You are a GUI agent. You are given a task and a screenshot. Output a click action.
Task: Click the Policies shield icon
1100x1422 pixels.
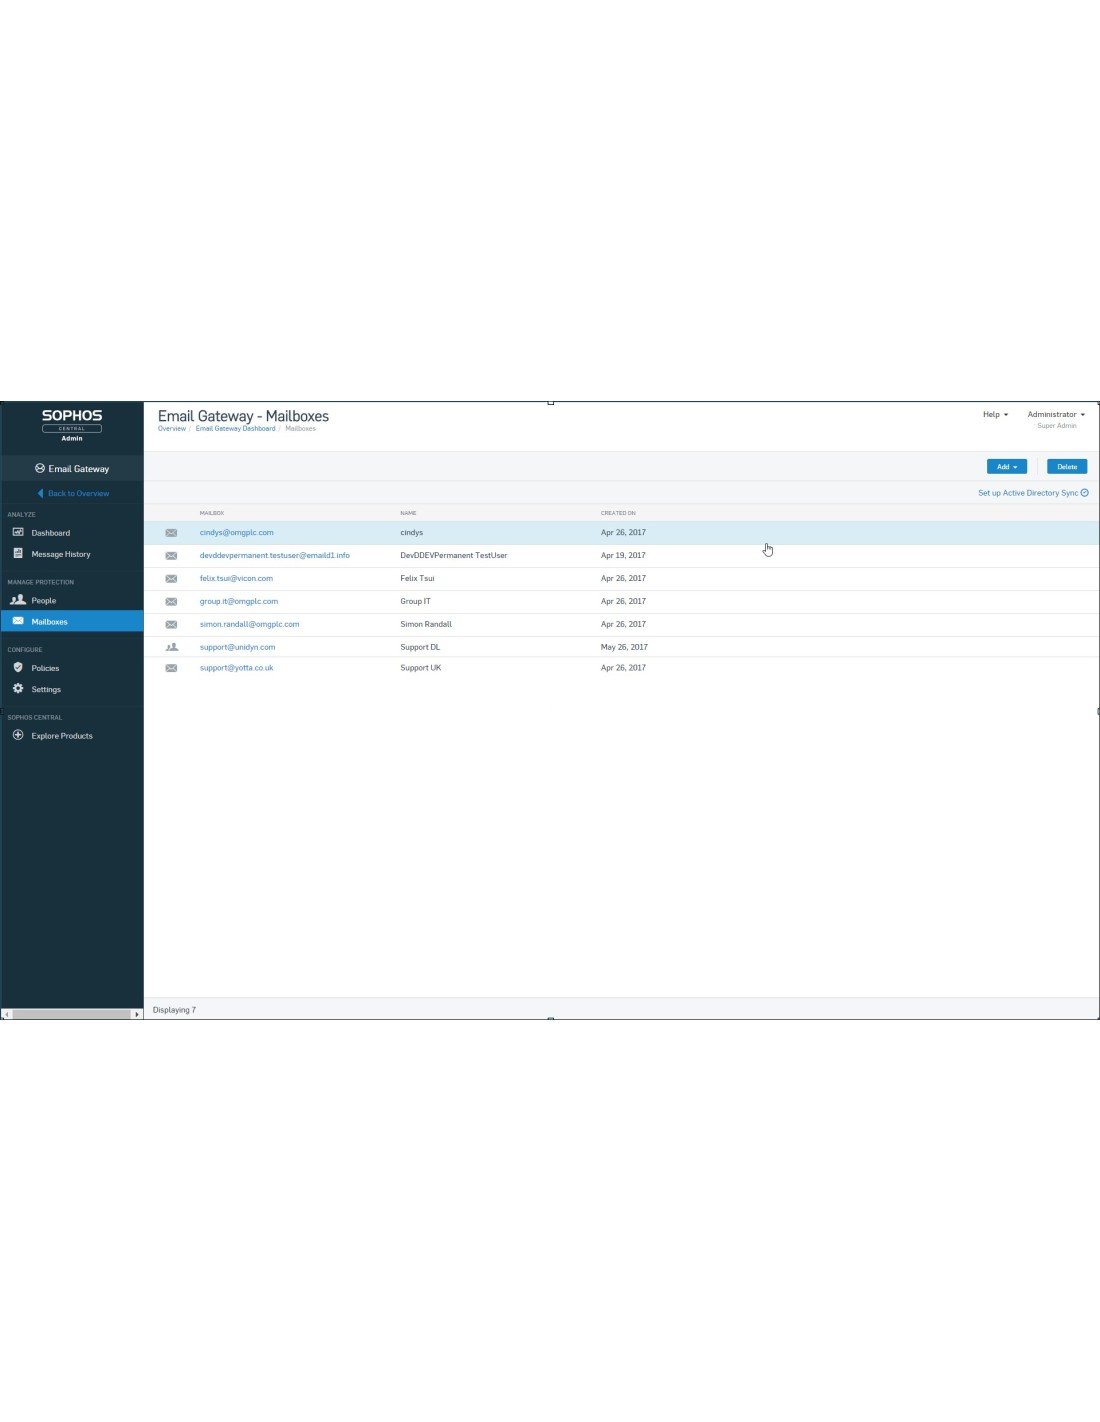18,667
